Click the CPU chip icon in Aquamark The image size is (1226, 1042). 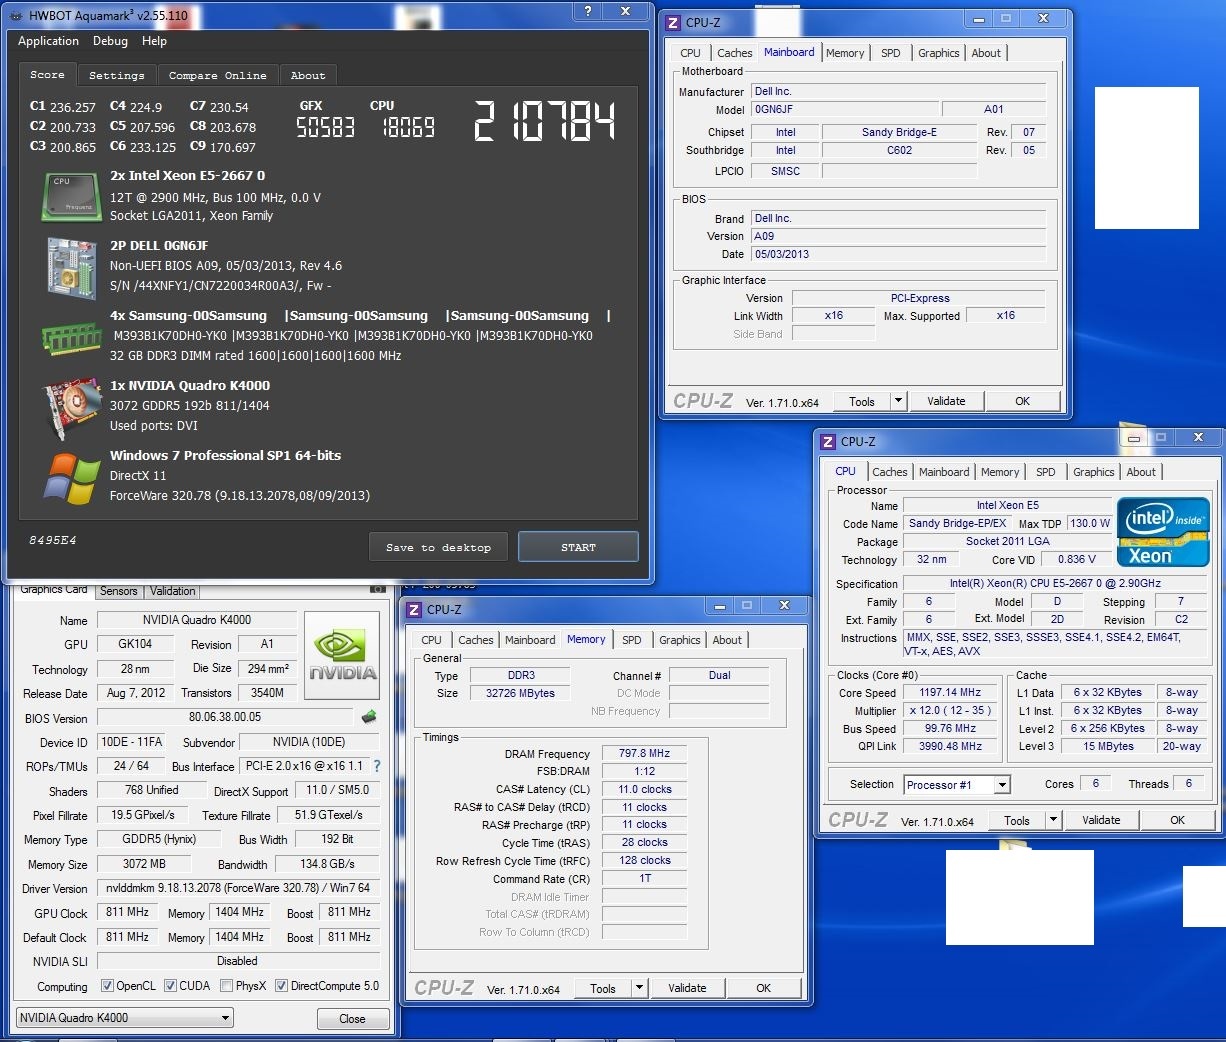pos(70,197)
